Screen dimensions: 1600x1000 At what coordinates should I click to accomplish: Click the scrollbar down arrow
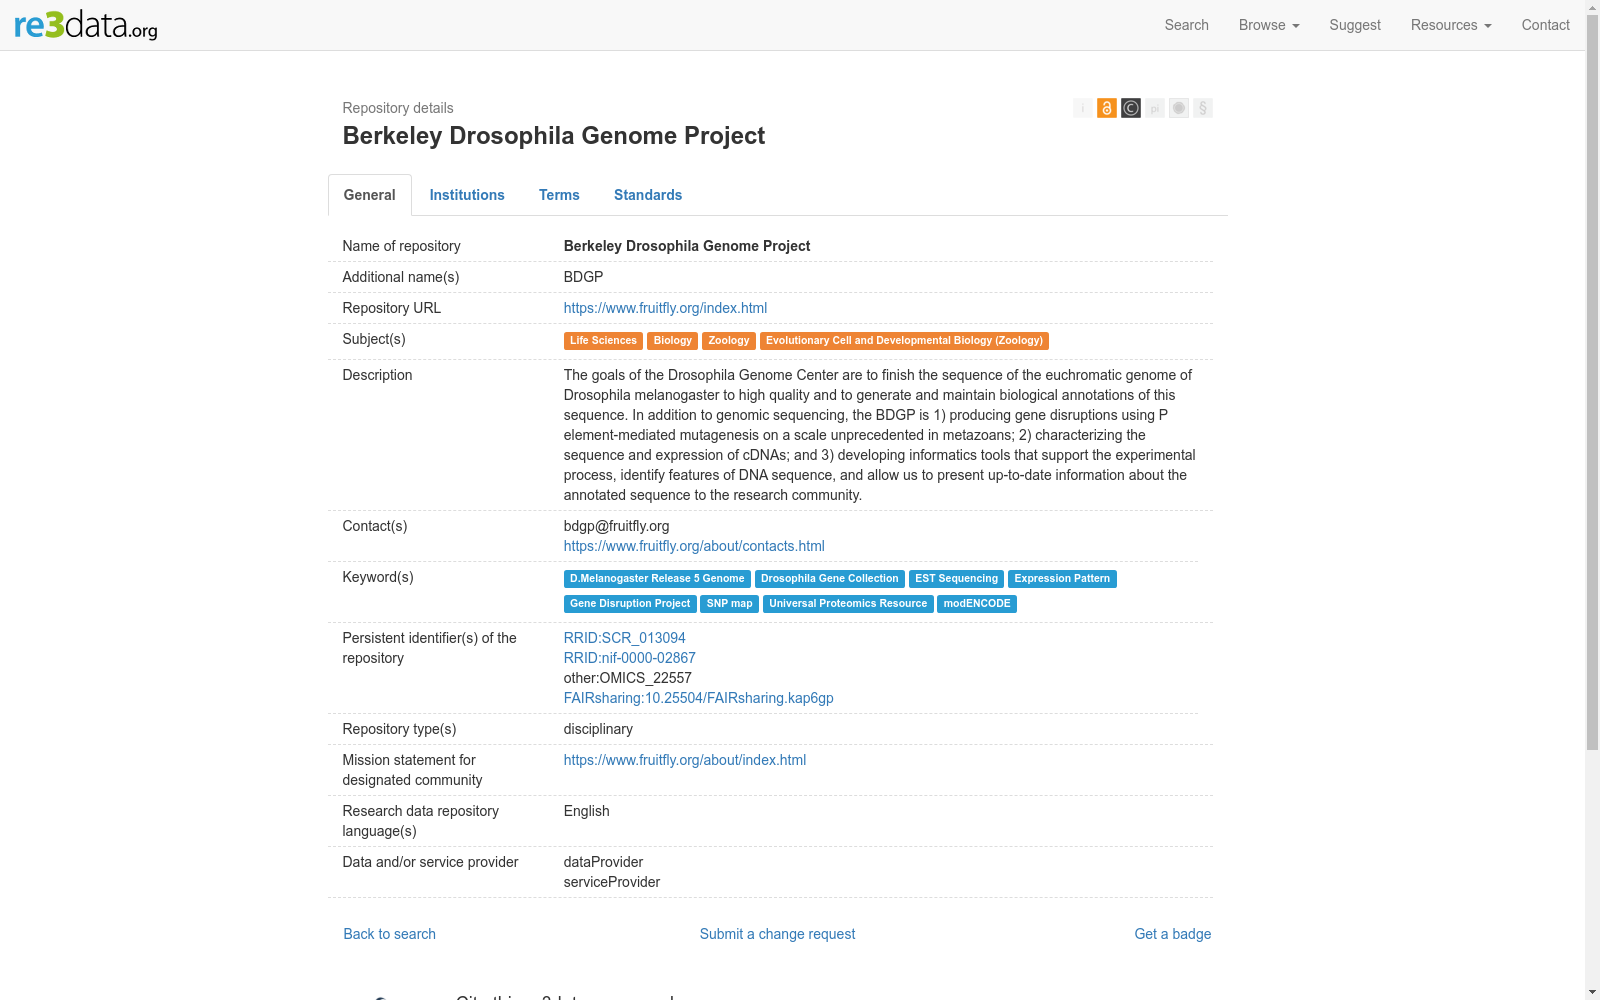(x=1592, y=992)
